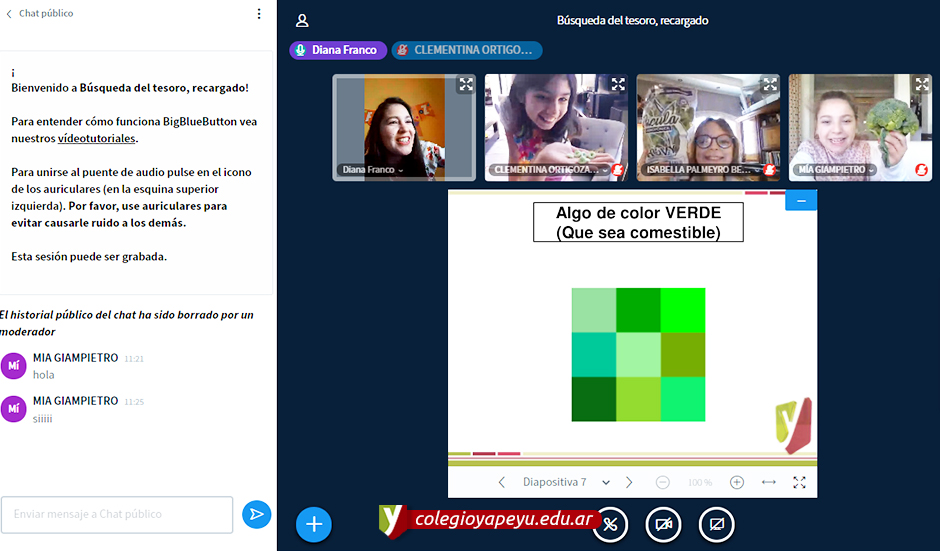Toggle webcam sharing button
Screen dimensions: 940x551
coord(662,524)
